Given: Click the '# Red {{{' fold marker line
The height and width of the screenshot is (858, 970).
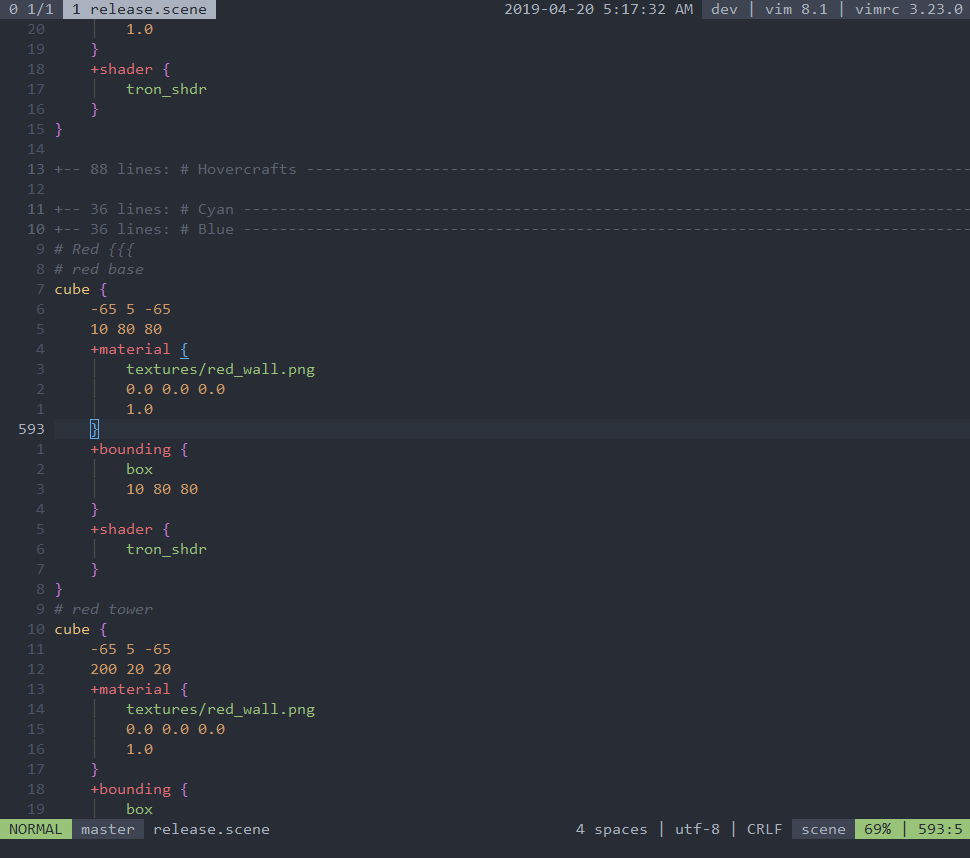Looking at the screenshot, I should tap(94, 249).
